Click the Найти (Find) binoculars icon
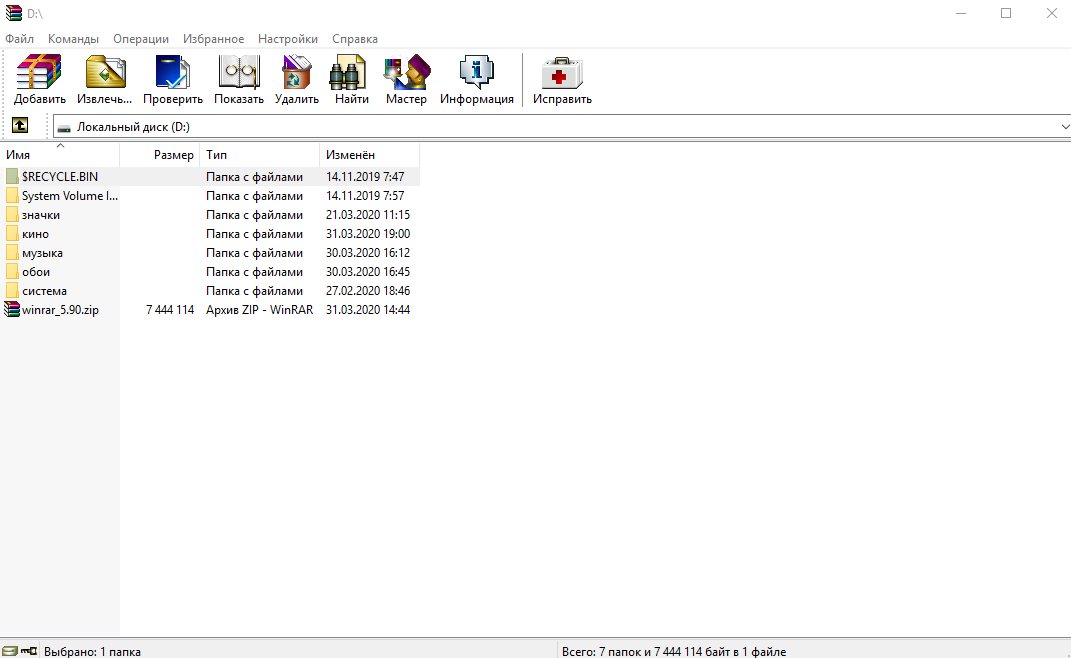Screen dimensions: 1071x658 (348, 72)
